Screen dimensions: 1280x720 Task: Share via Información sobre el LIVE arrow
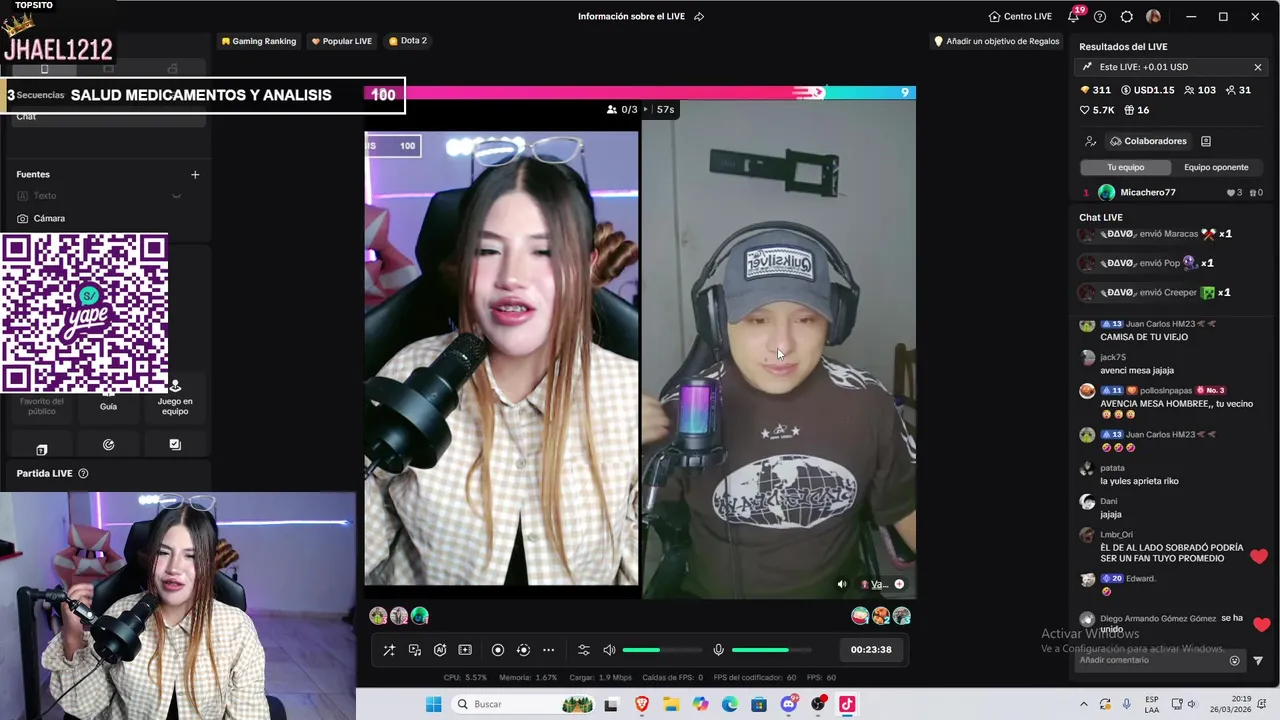pos(699,17)
